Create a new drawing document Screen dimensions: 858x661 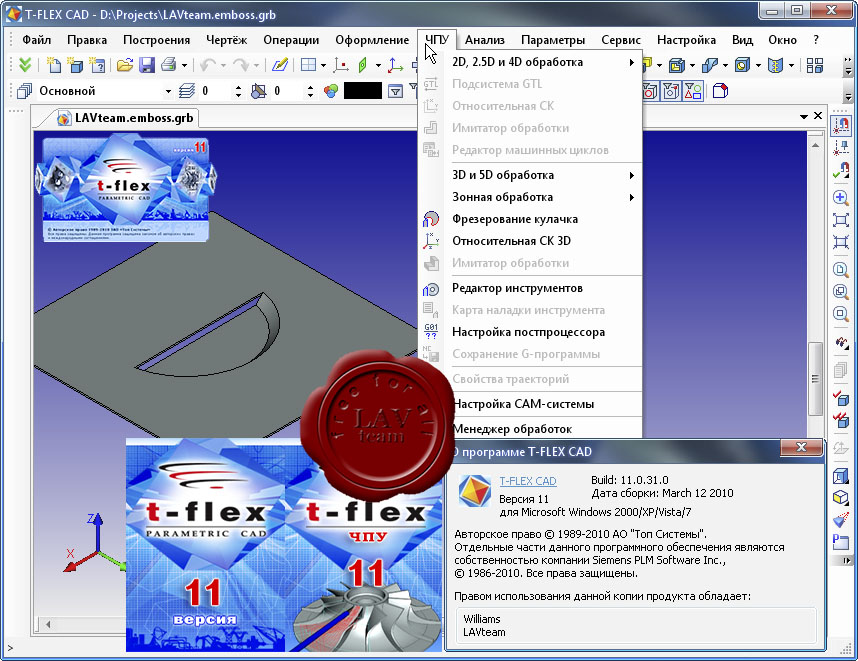pos(54,65)
